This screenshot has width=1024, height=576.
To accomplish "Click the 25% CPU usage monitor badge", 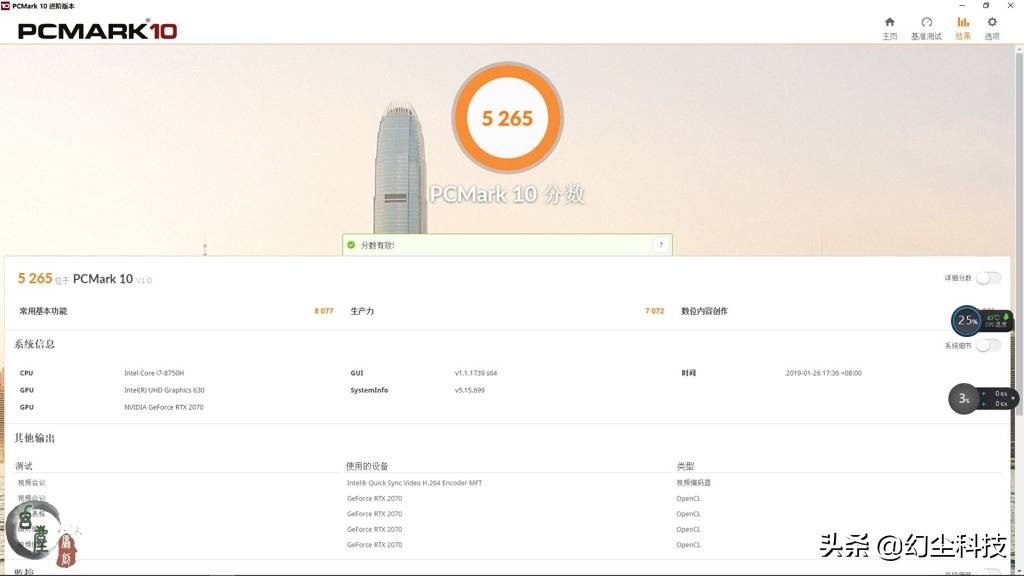I will [966, 321].
